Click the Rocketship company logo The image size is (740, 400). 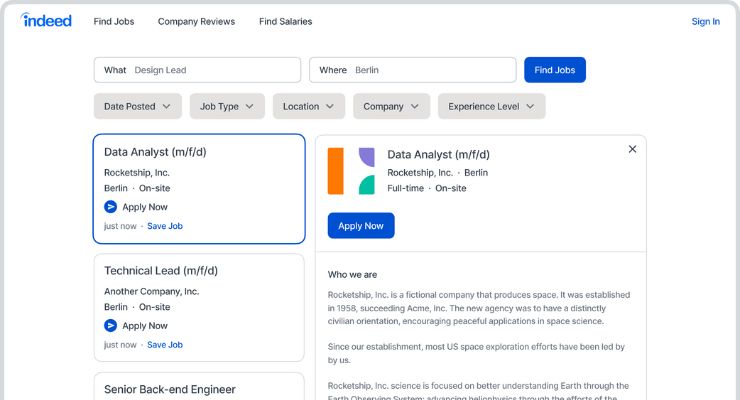click(x=351, y=171)
